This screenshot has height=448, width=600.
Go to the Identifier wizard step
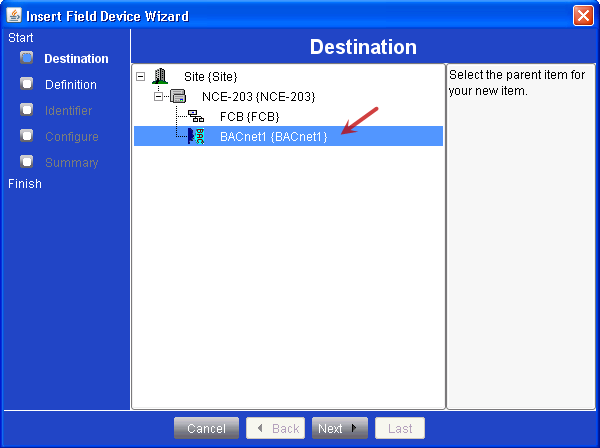68,111
